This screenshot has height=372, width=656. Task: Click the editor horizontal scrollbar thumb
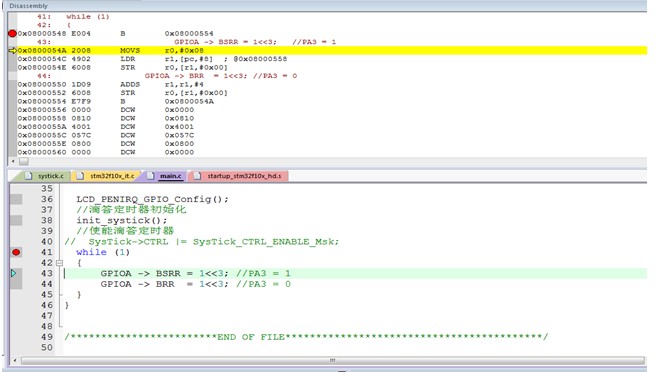pos(333,360)
